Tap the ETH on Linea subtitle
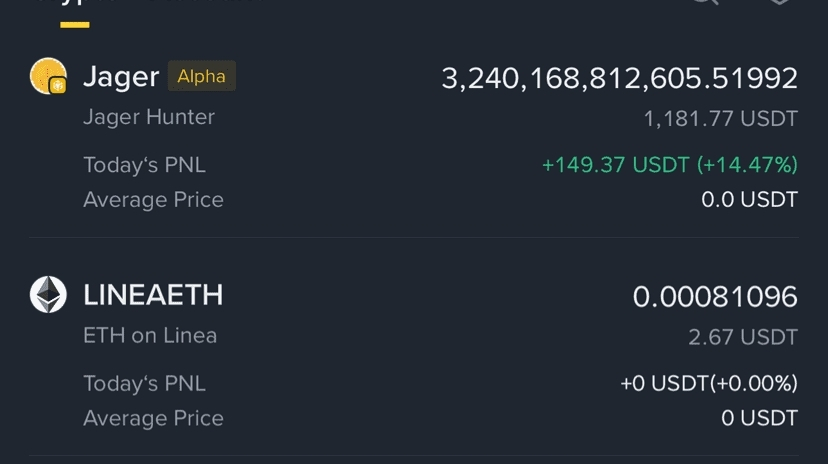 point(150,335)
